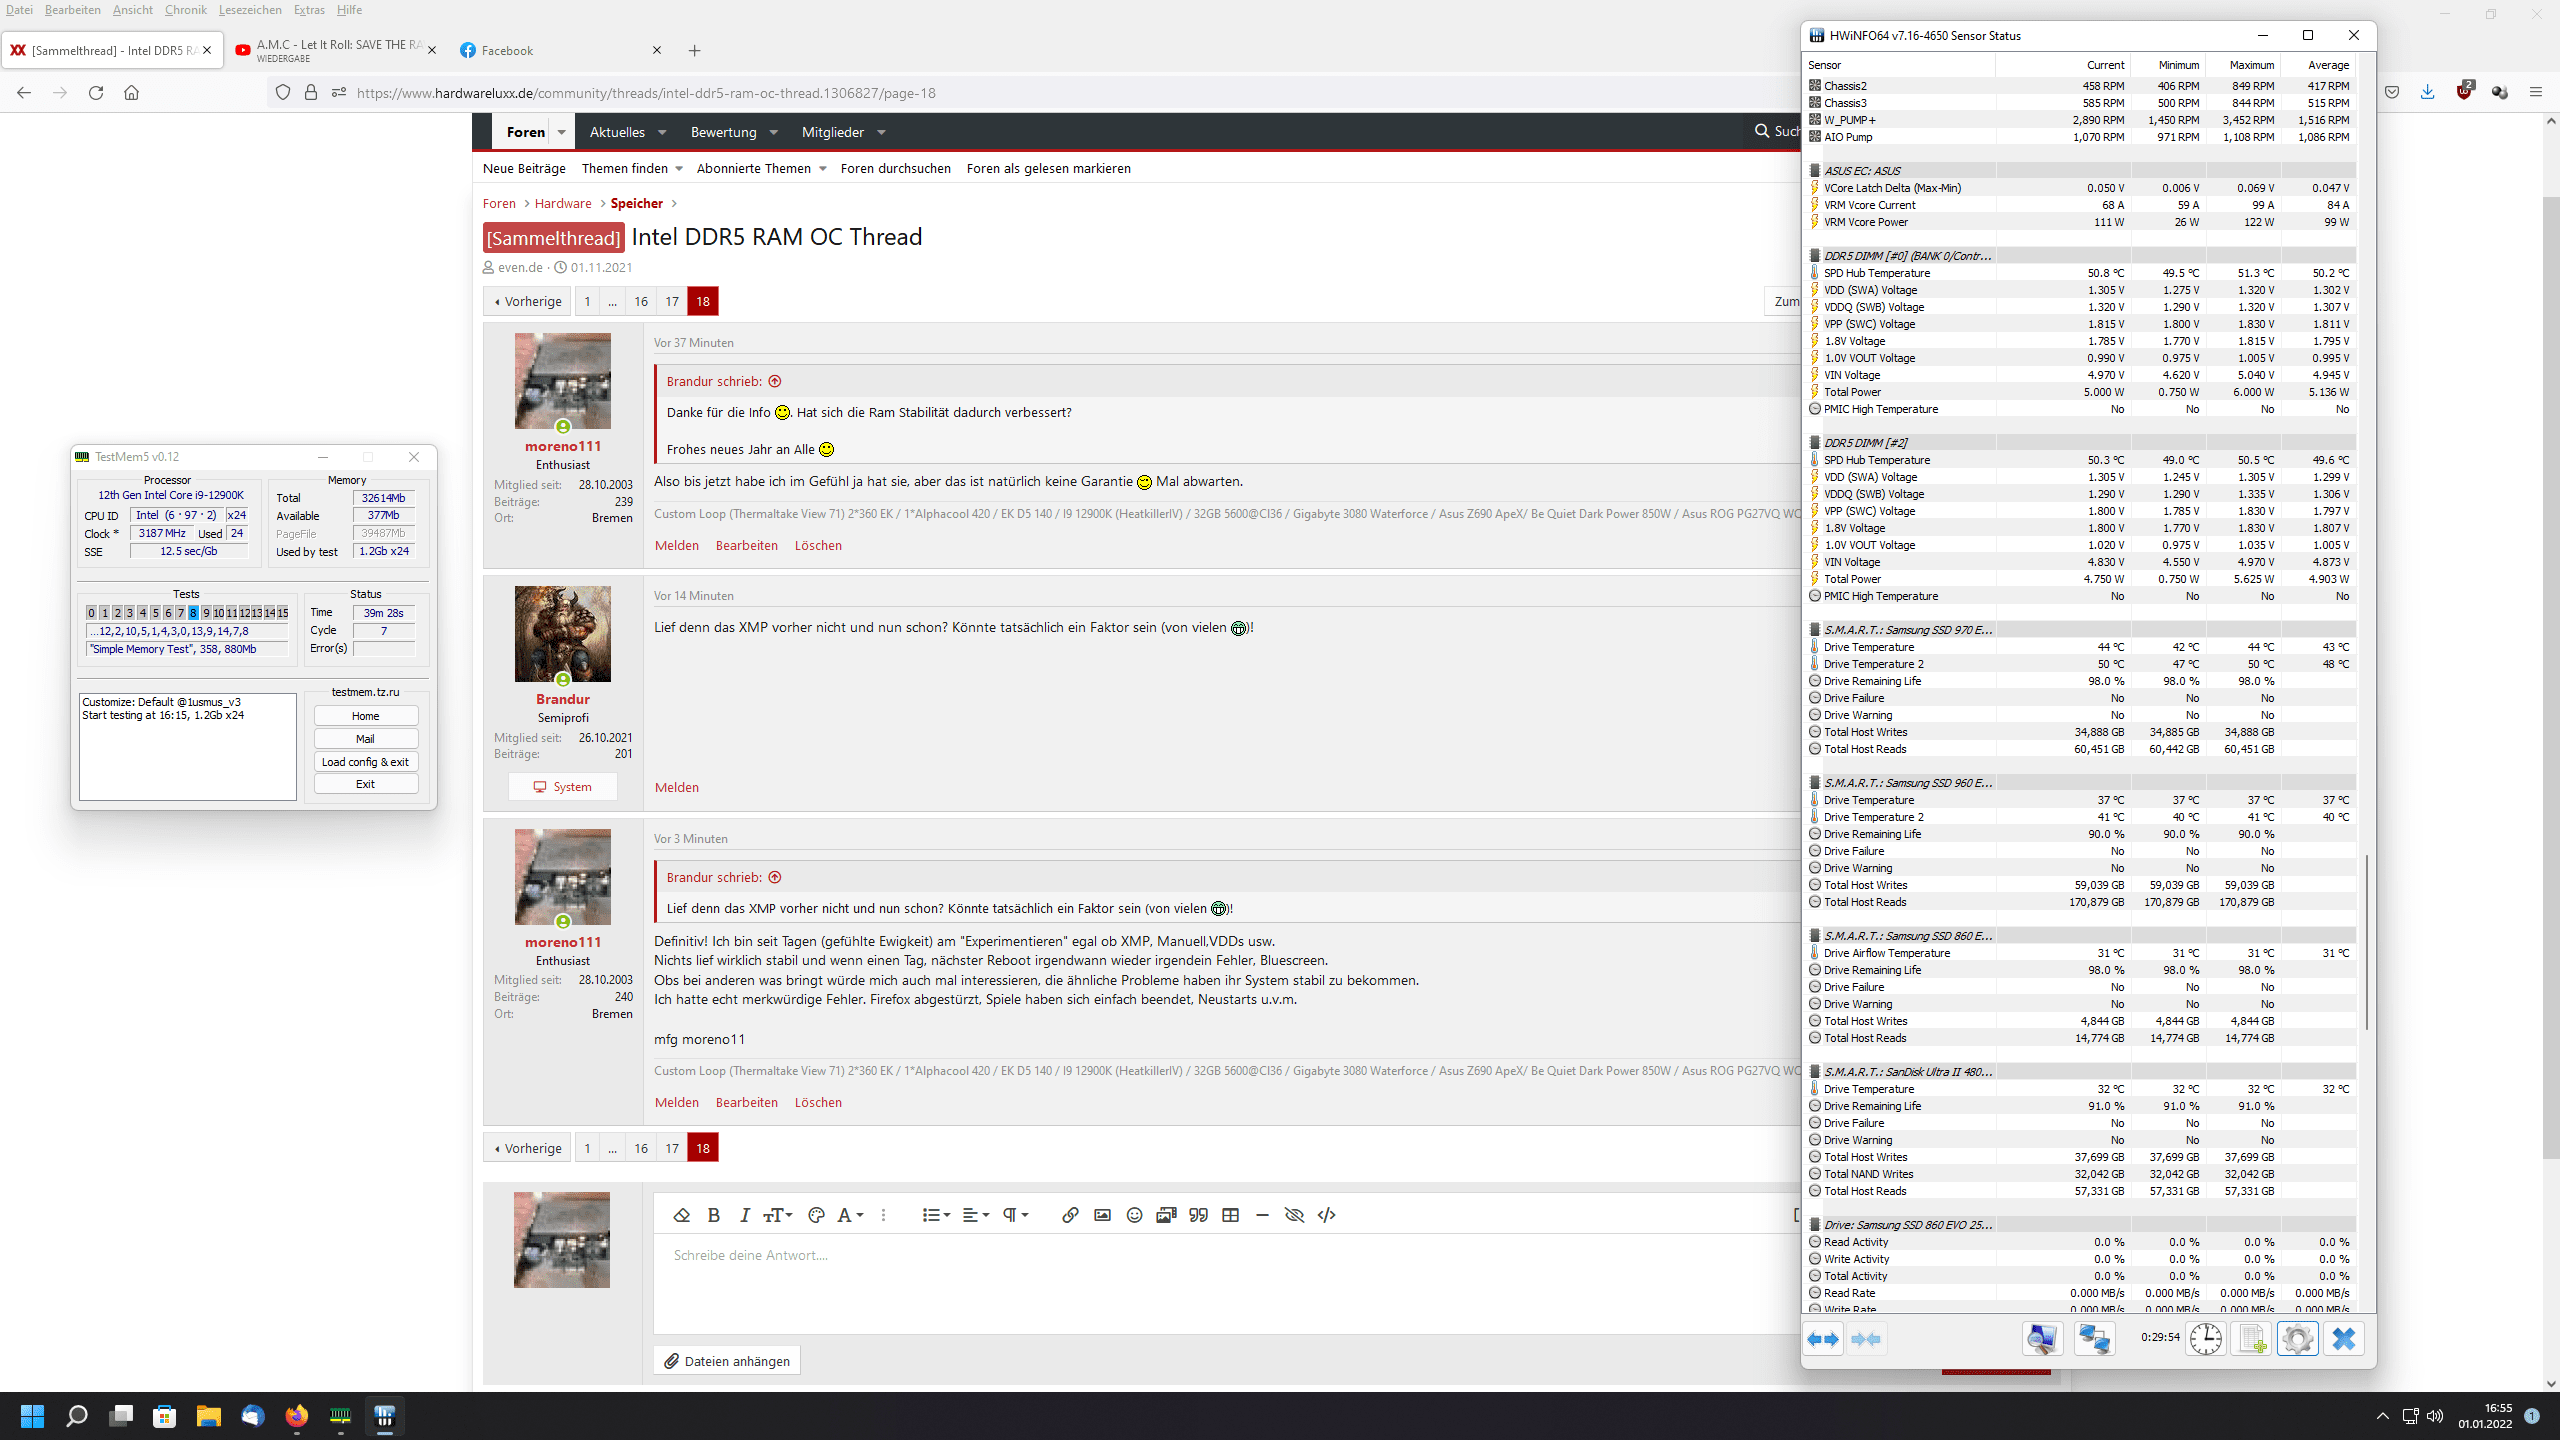Click Load config & exit in TestMem5
The width and height of the screenshot is (2560, 1440).
click(x=365, y=762)
